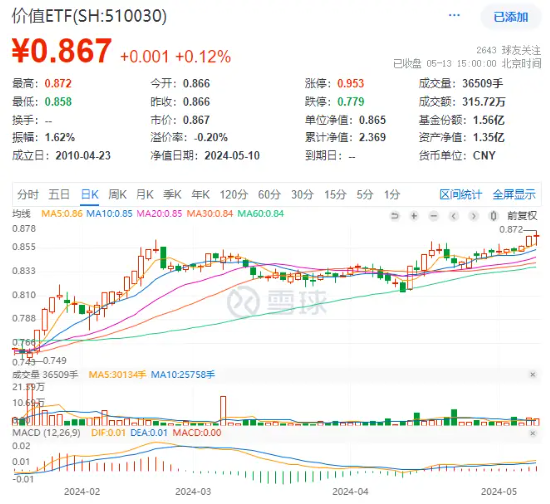The image size is (550, 504).
Task: Switch to the 60分 chart tab
Action: pos(269,194)
